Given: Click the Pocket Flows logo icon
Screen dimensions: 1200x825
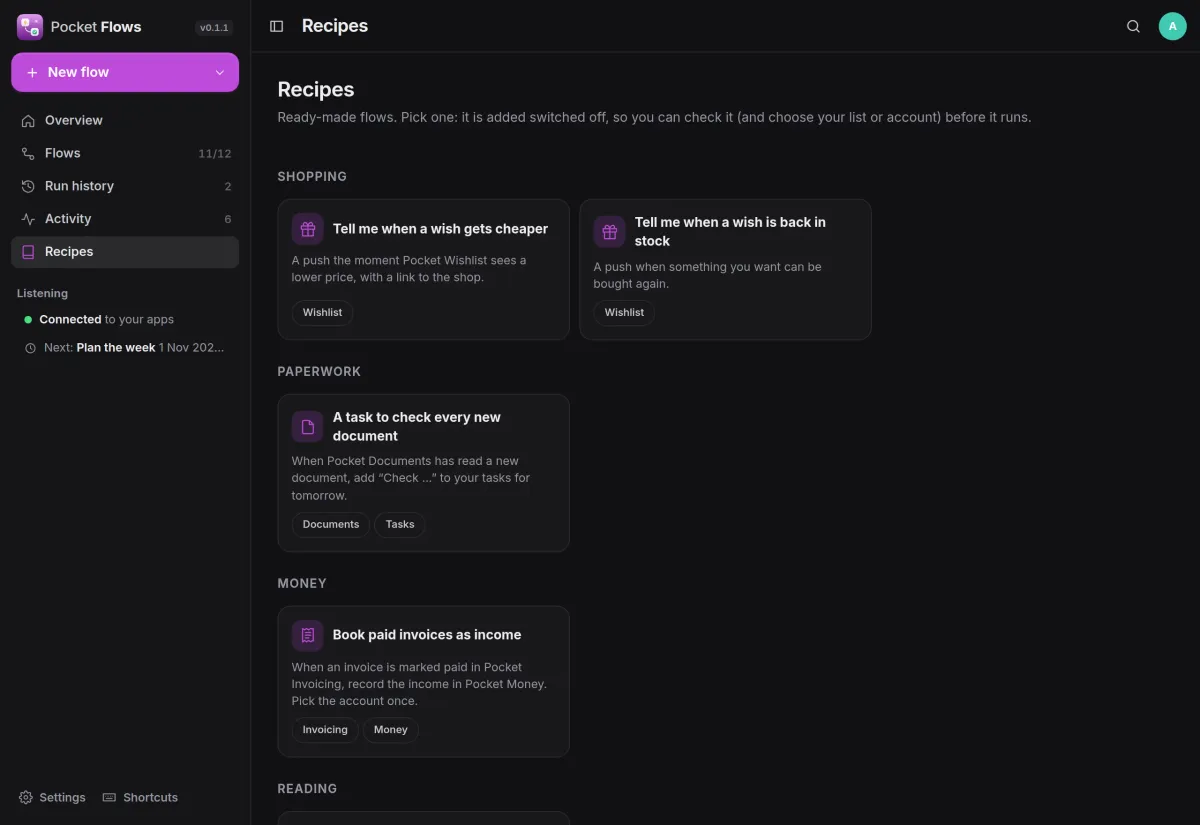Looking at the screenshot, I should click(30, 27).
